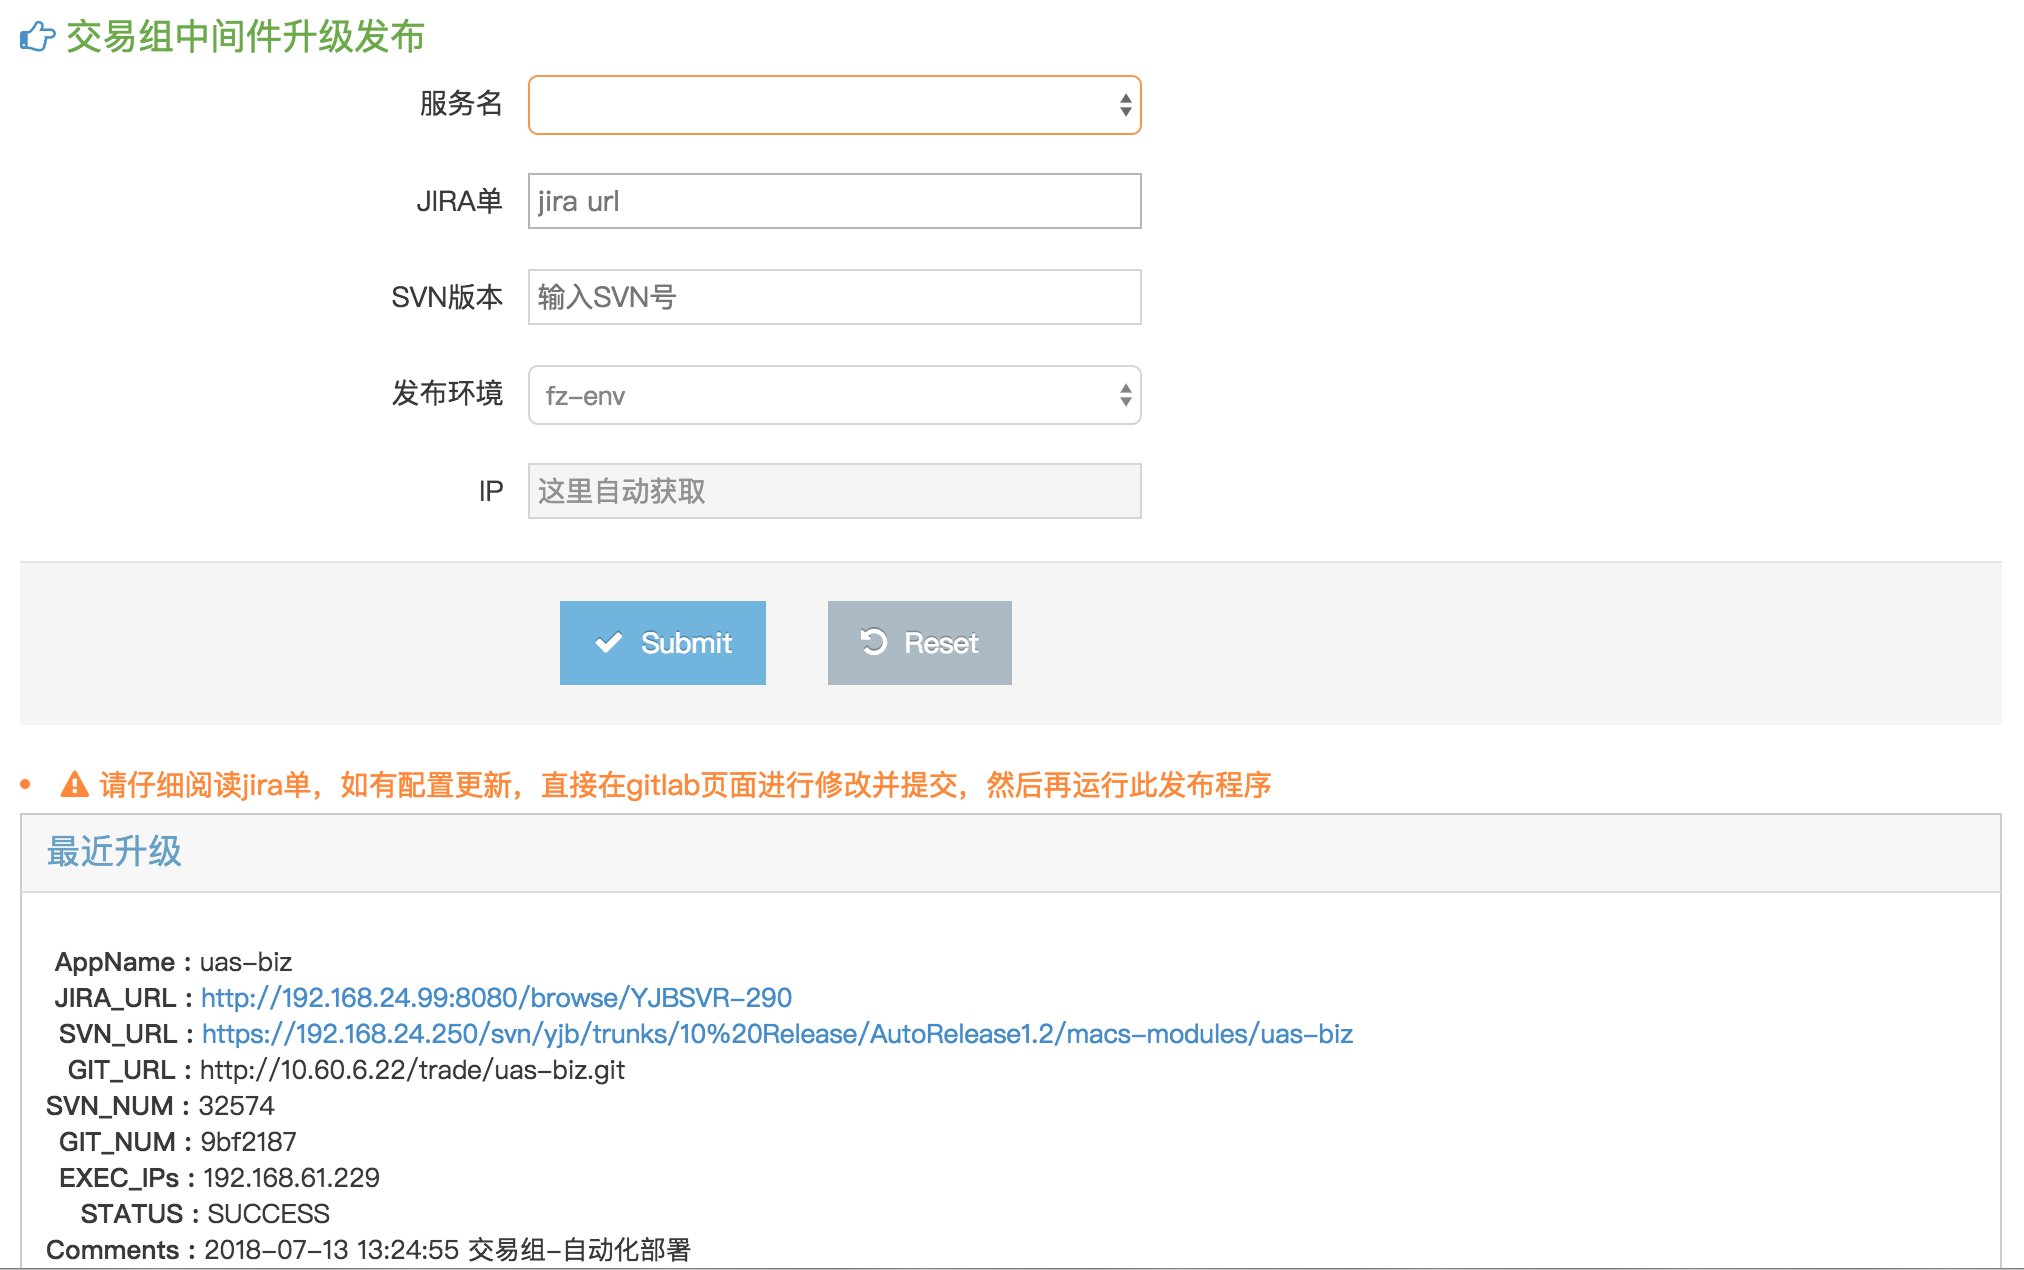The image size is (2024, 1270).
Task: Click into the SVN版本 input field
Action: [834, 297]
